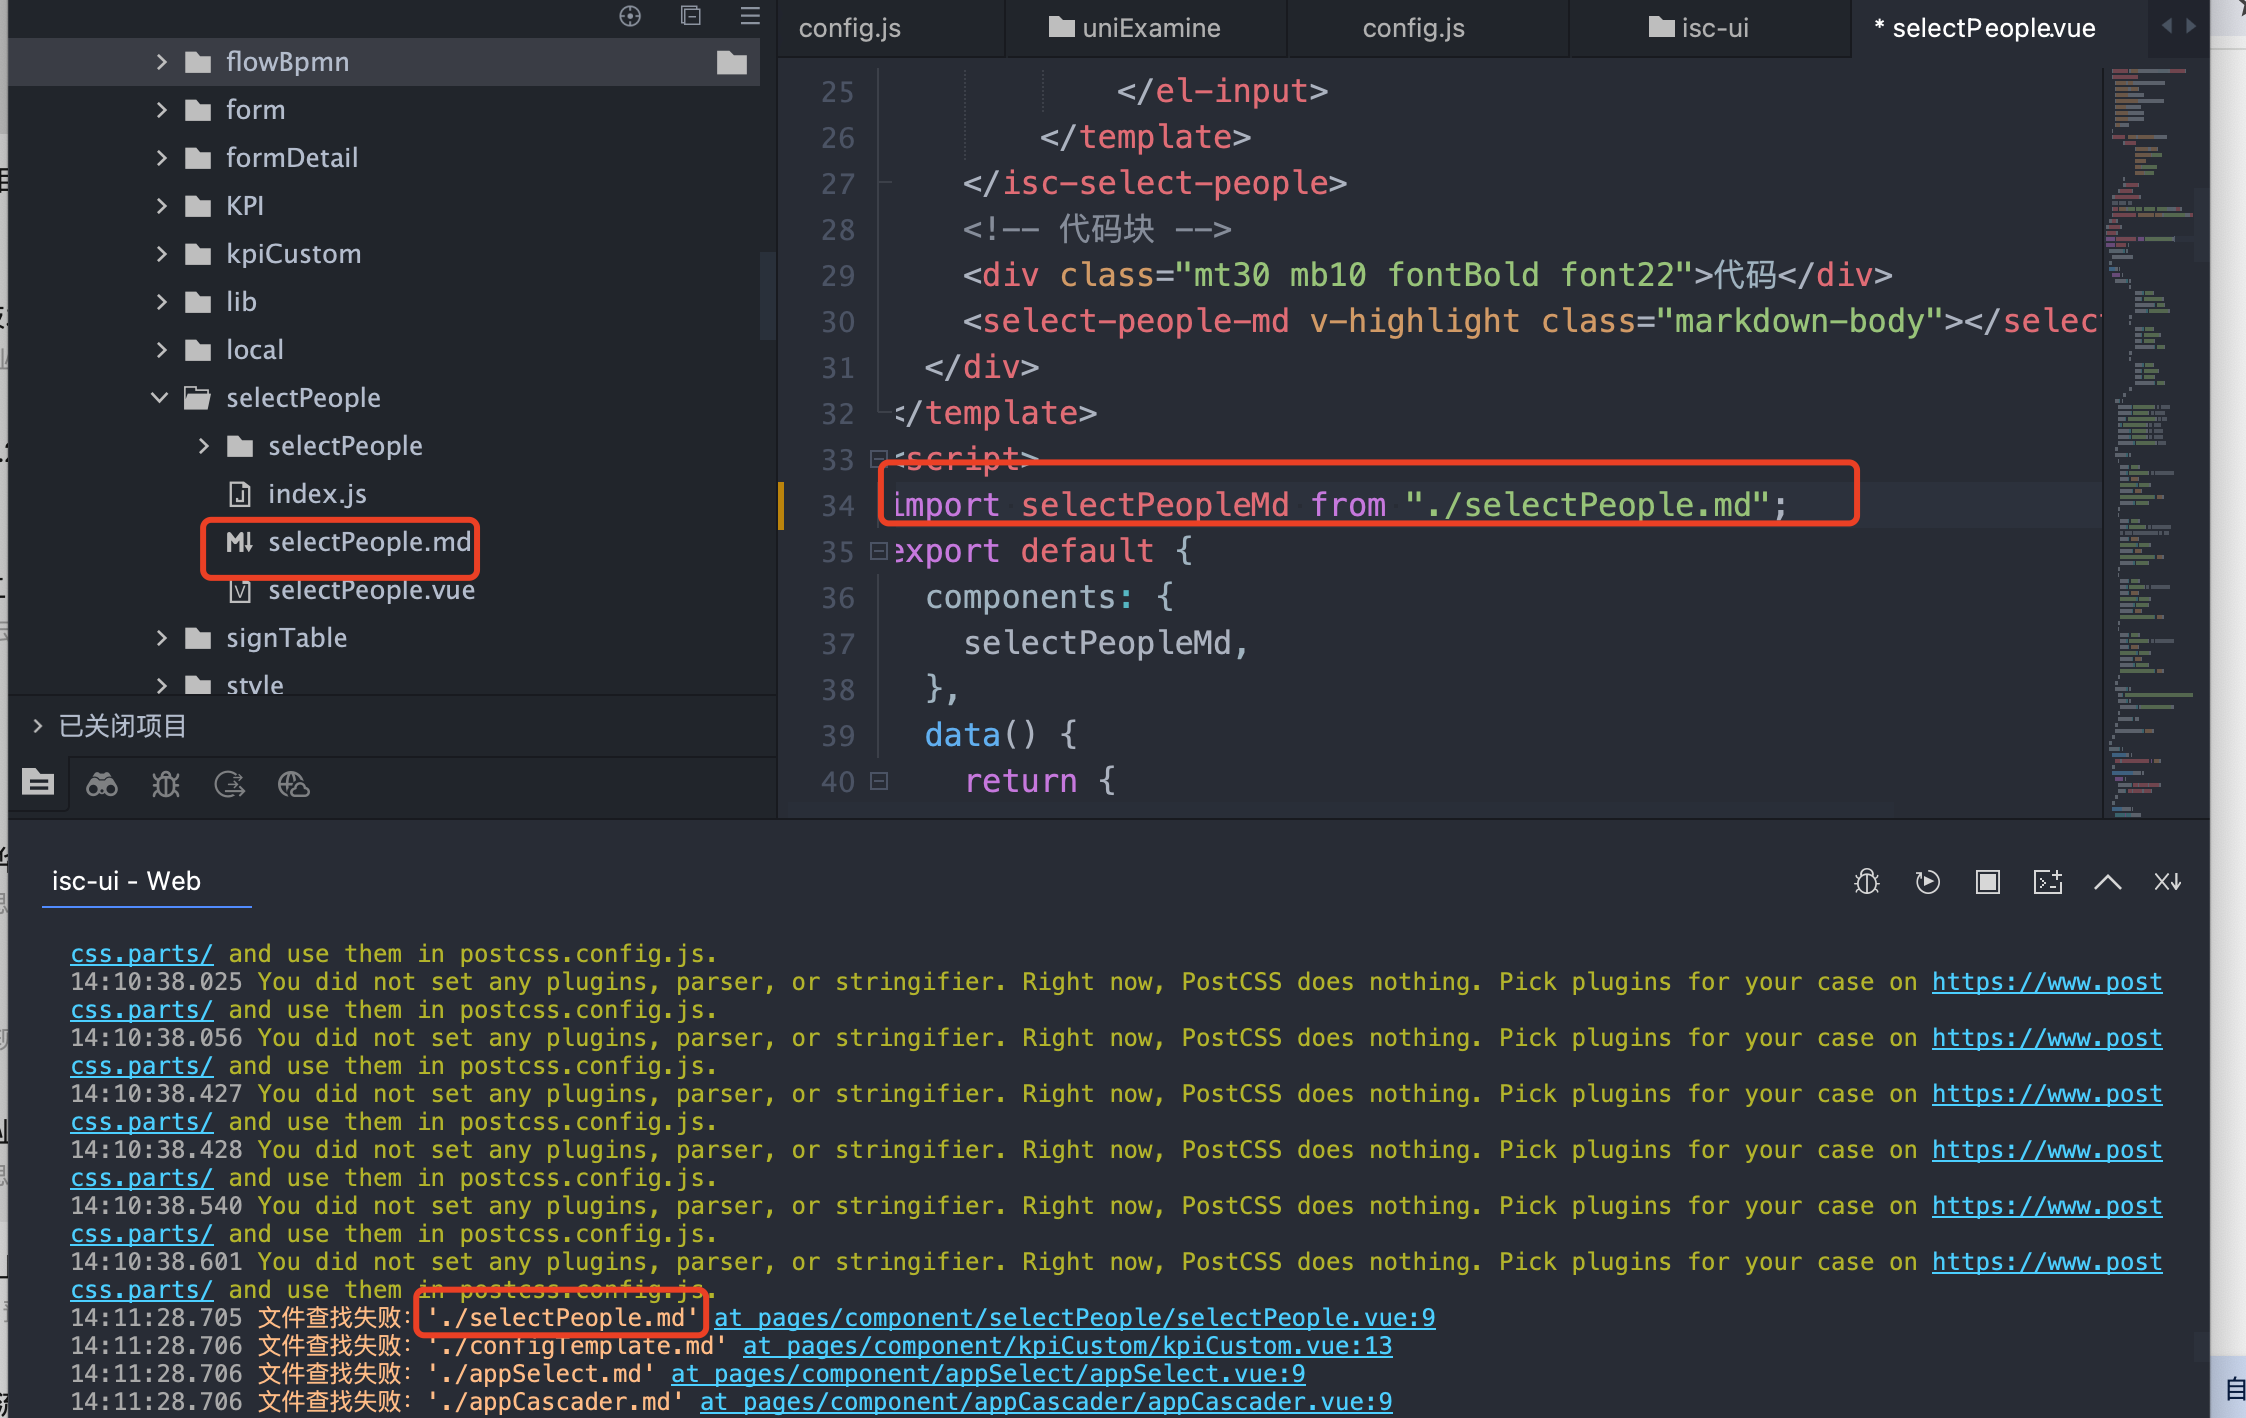2246x1418 pixels.
Task: Click the locate current file target icon
Action: point(630,16)
